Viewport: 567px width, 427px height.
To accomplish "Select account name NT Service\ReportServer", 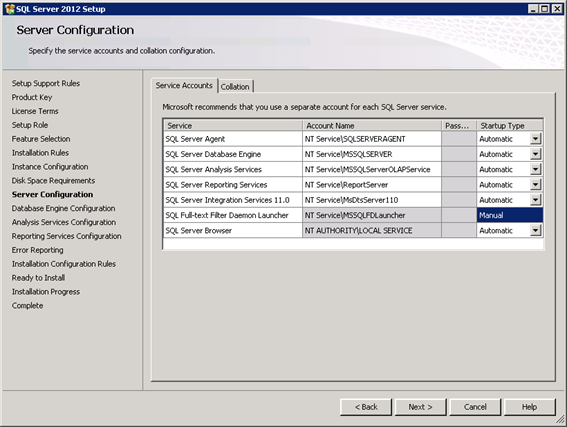I will (x=372, y=185).
